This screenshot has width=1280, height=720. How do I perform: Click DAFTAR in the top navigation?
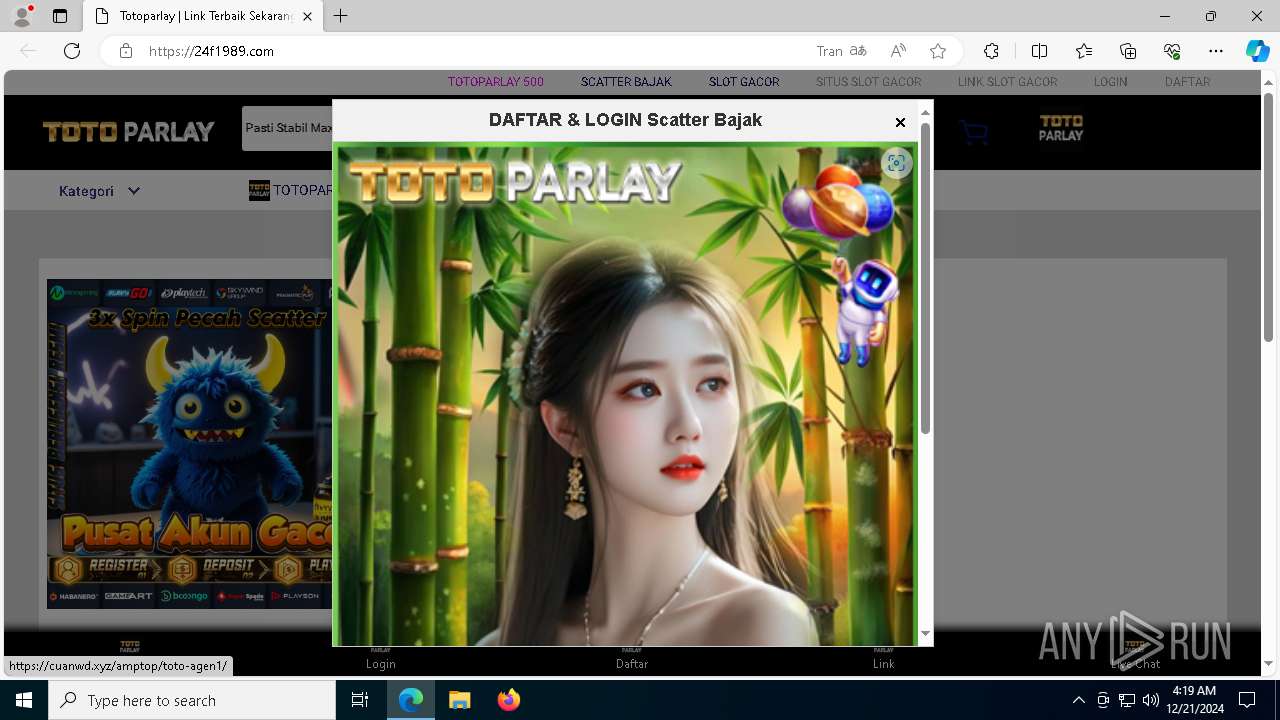[1187, 82]
